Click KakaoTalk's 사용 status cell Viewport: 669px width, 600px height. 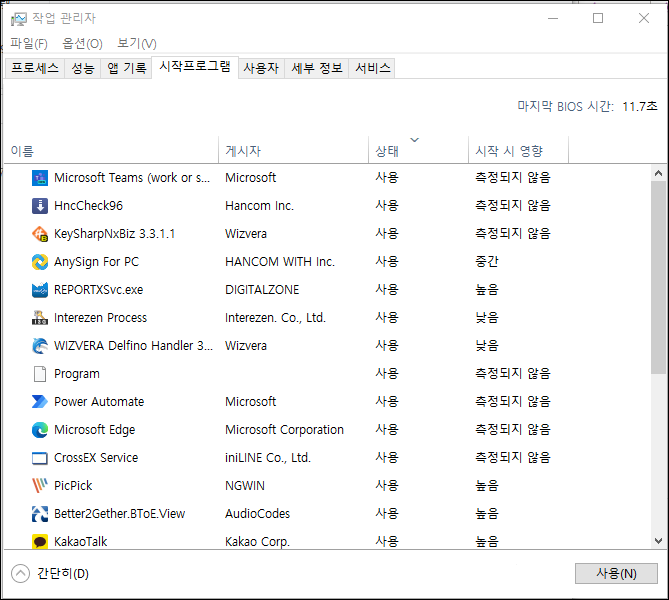point(387,542)
